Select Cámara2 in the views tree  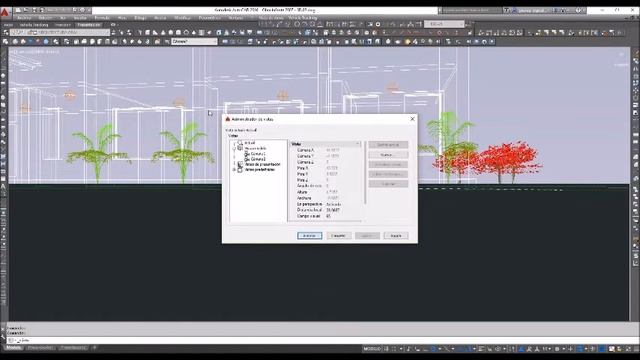(x=258, y=159)
